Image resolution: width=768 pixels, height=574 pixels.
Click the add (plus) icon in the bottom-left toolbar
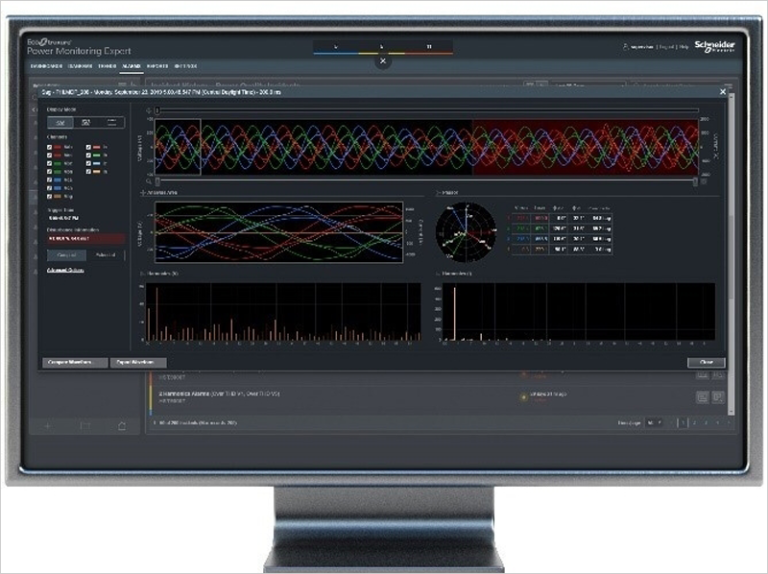tap(48, 427)
